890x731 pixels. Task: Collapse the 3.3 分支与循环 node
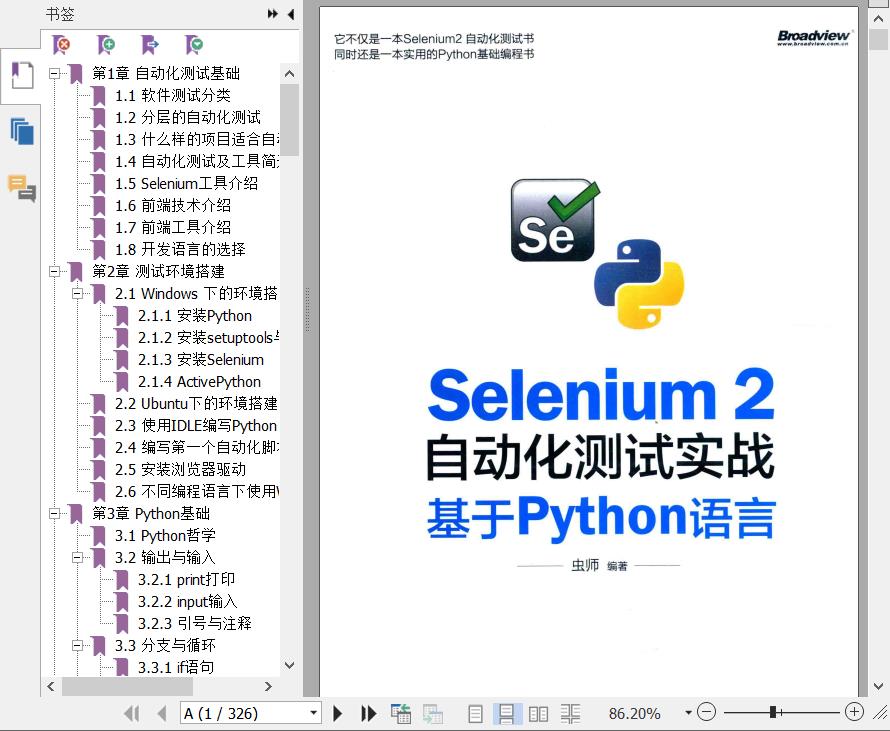point(77,645)
